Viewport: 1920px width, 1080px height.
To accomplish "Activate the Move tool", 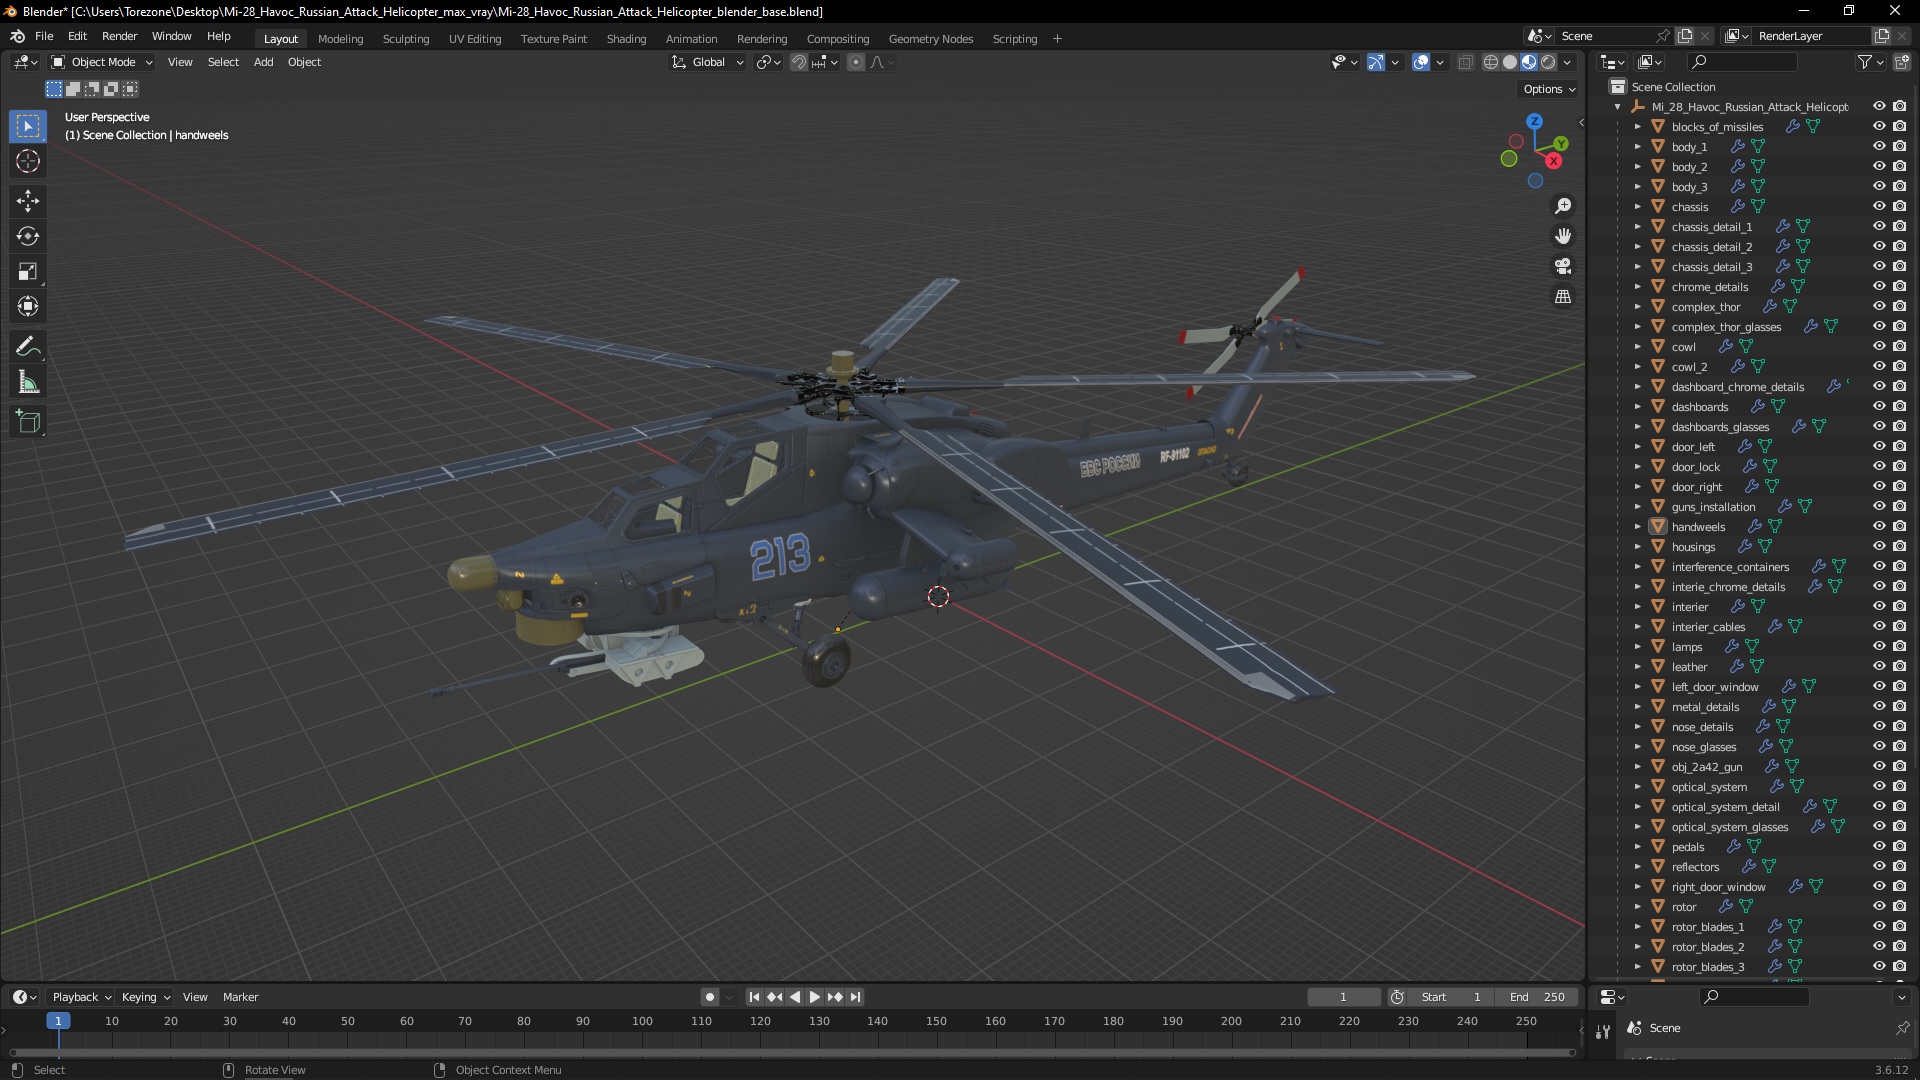I will pyautogui.click(x=28, y=201).
